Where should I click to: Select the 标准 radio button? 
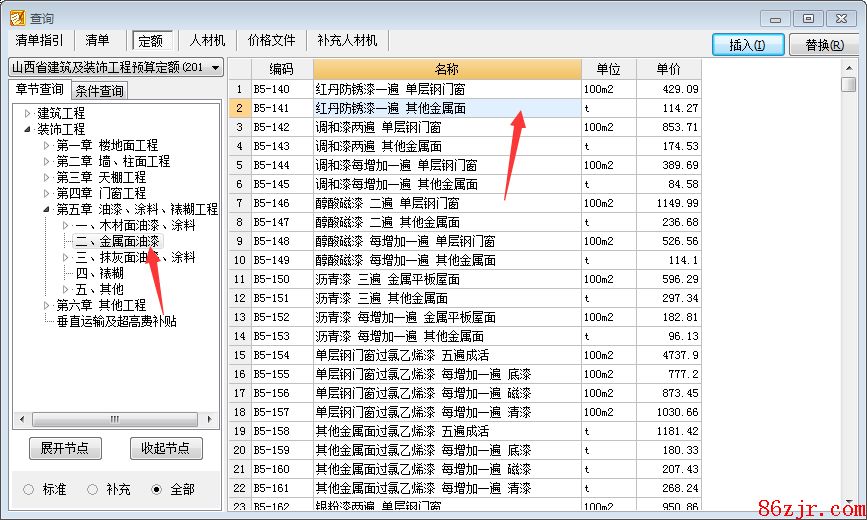coord(28,489)
